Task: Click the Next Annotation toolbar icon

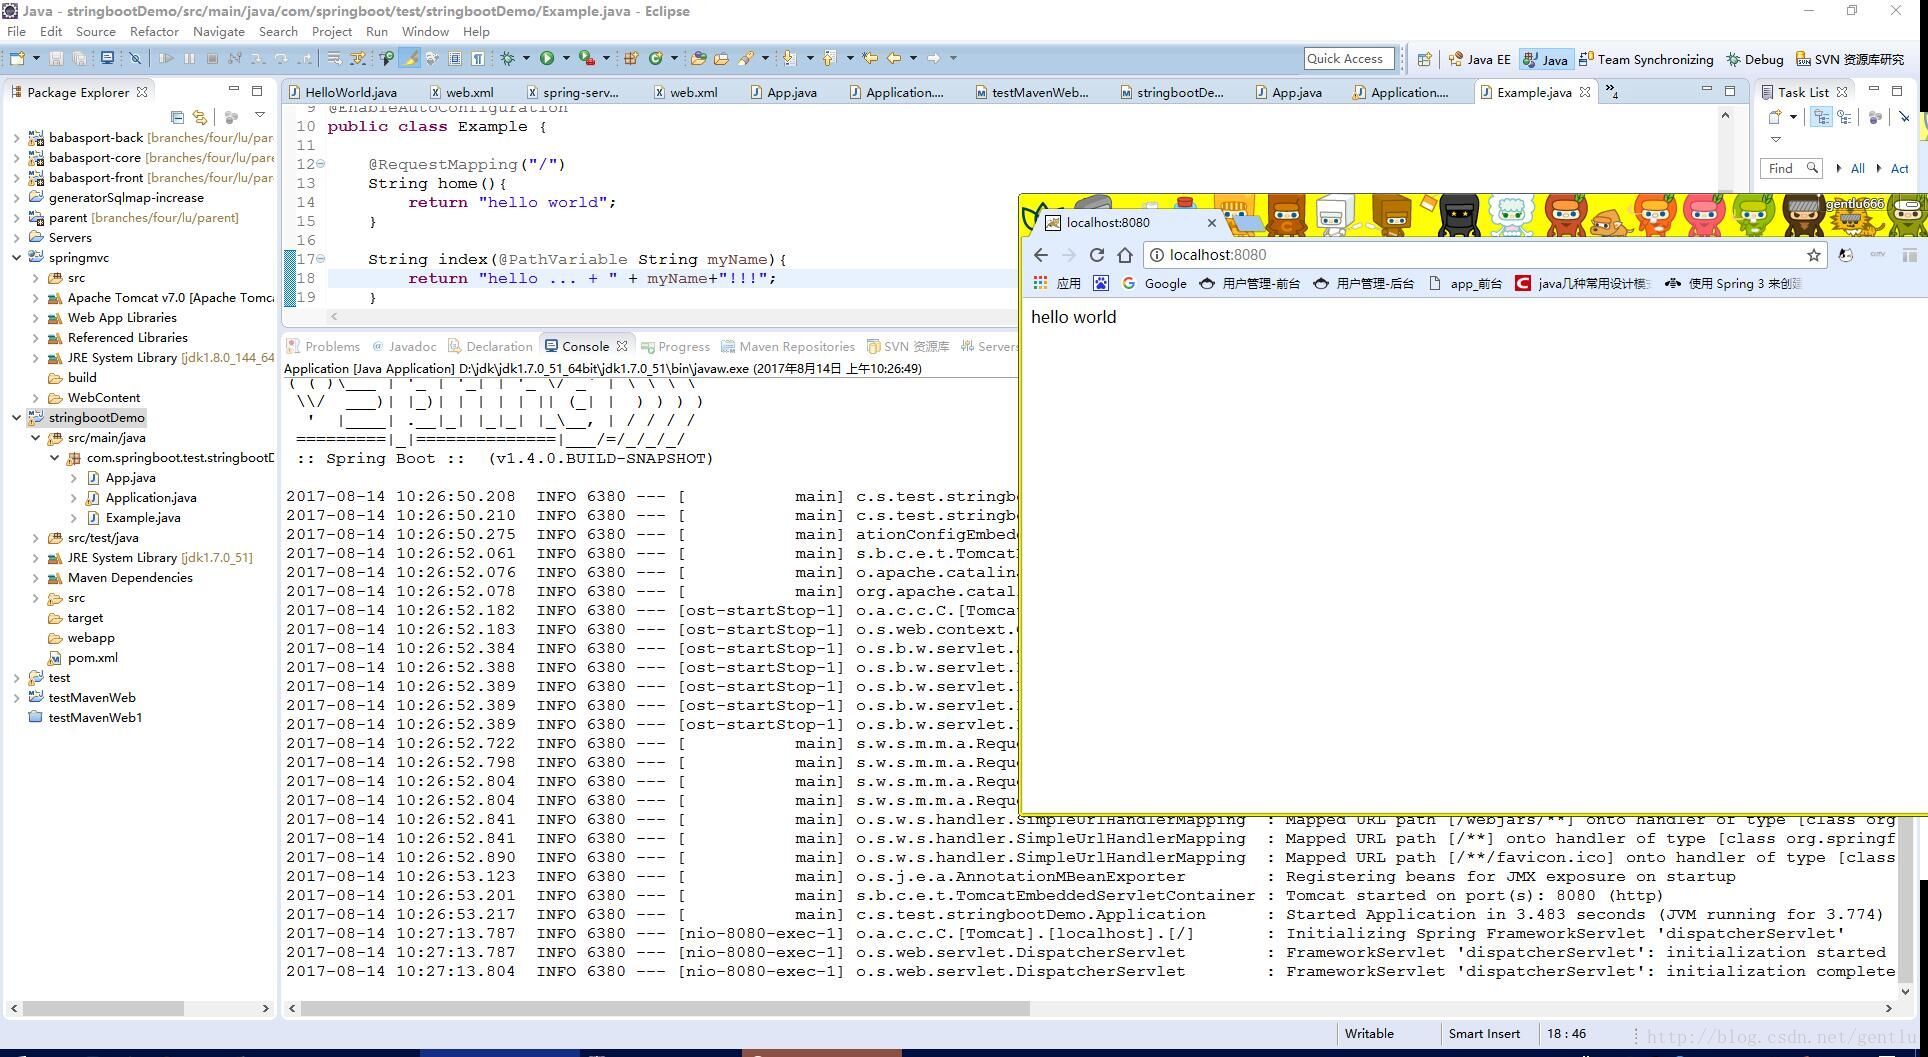Action: [789, 58]
